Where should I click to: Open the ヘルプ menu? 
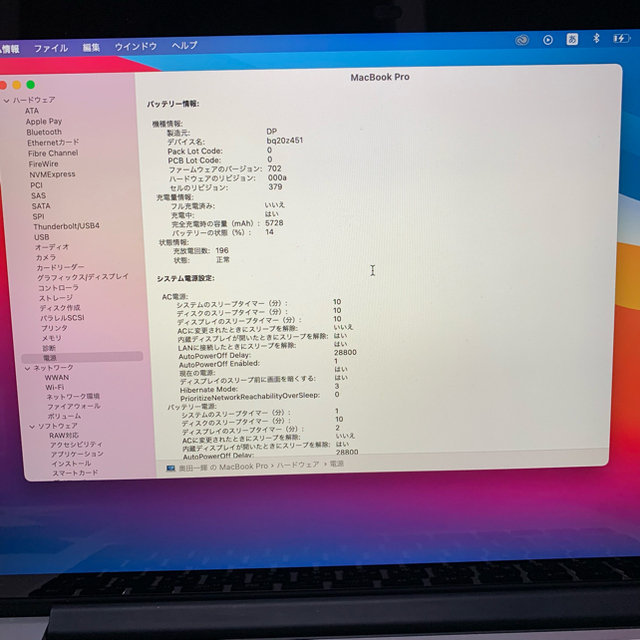[184, 45]
